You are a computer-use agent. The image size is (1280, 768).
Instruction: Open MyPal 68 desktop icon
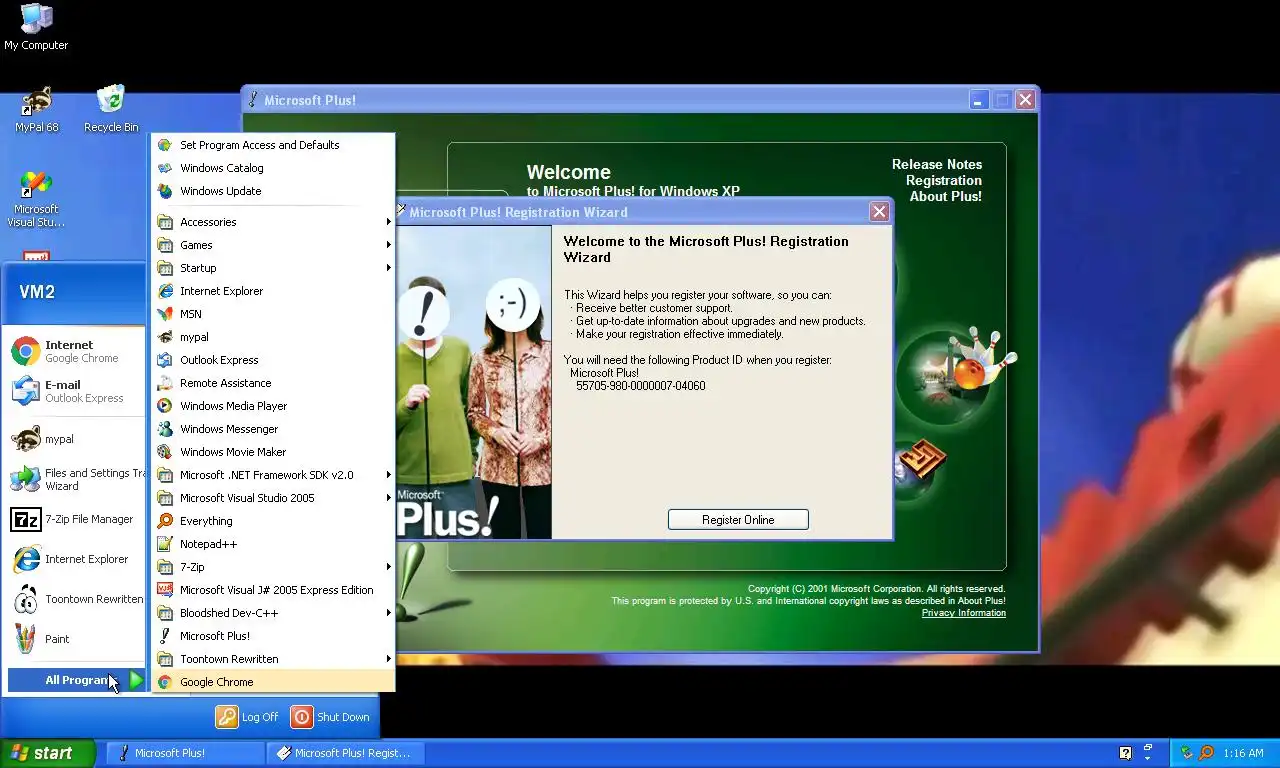tap(37, 109)
